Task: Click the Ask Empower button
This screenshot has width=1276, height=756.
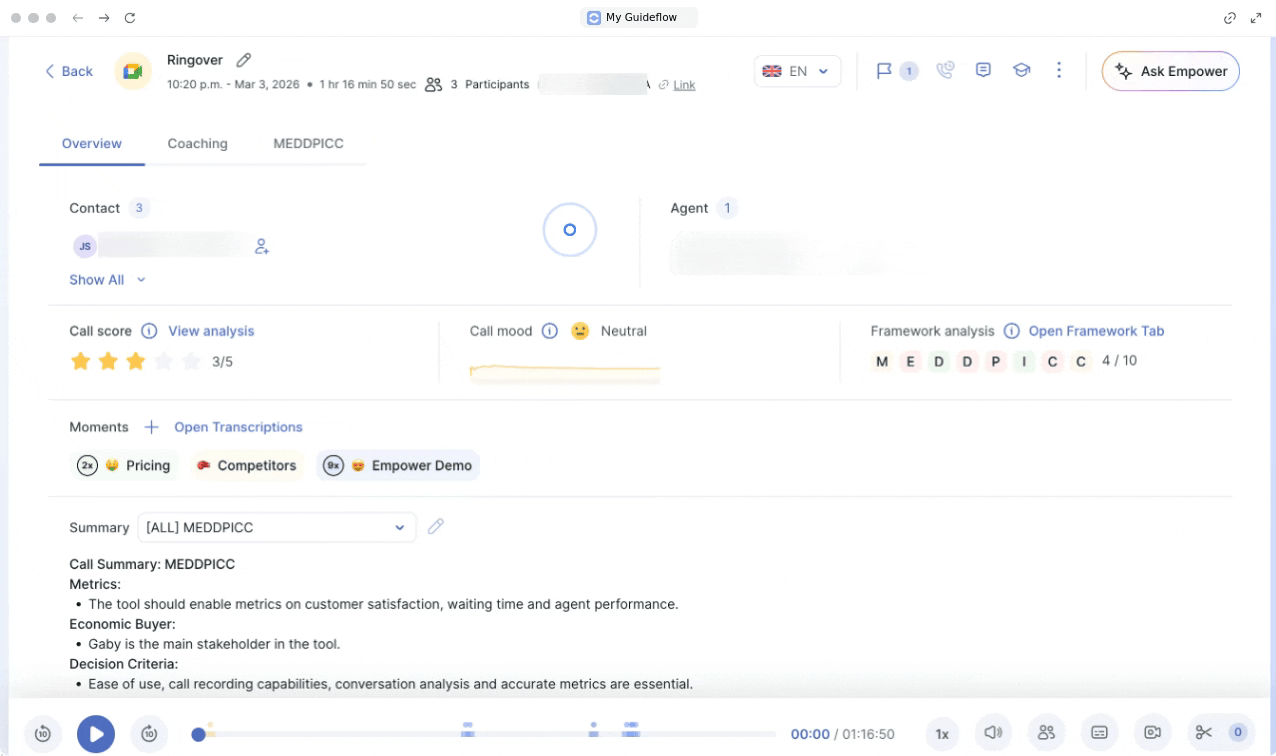Action: point(1170,71)
